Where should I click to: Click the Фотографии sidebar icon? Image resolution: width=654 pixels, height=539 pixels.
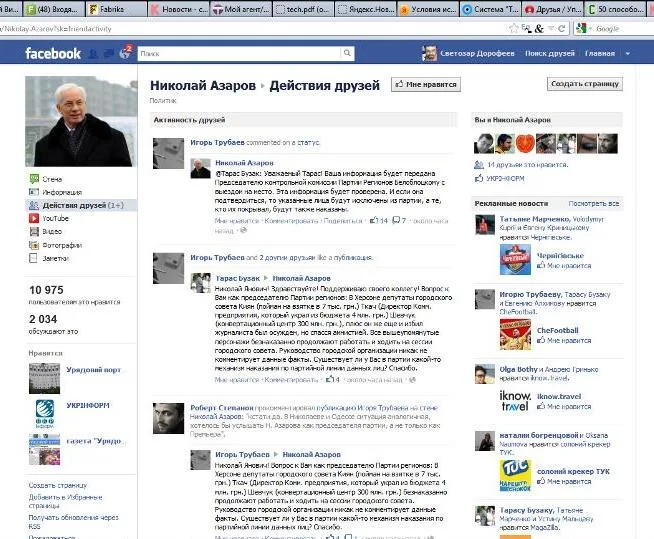point(34,245)
